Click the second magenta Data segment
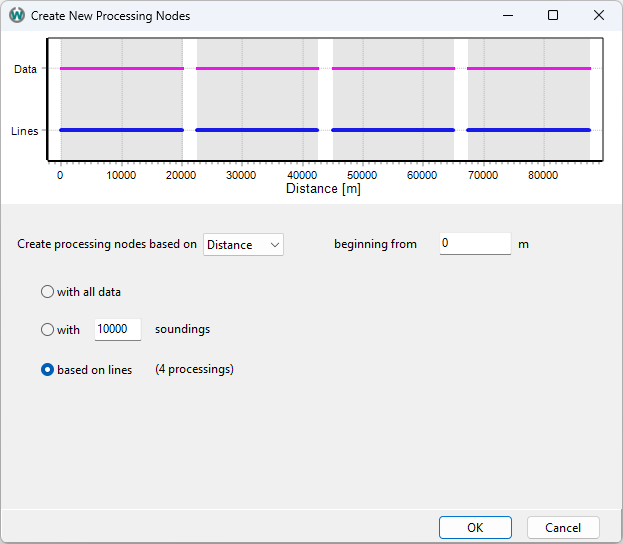 coord(257,68)
